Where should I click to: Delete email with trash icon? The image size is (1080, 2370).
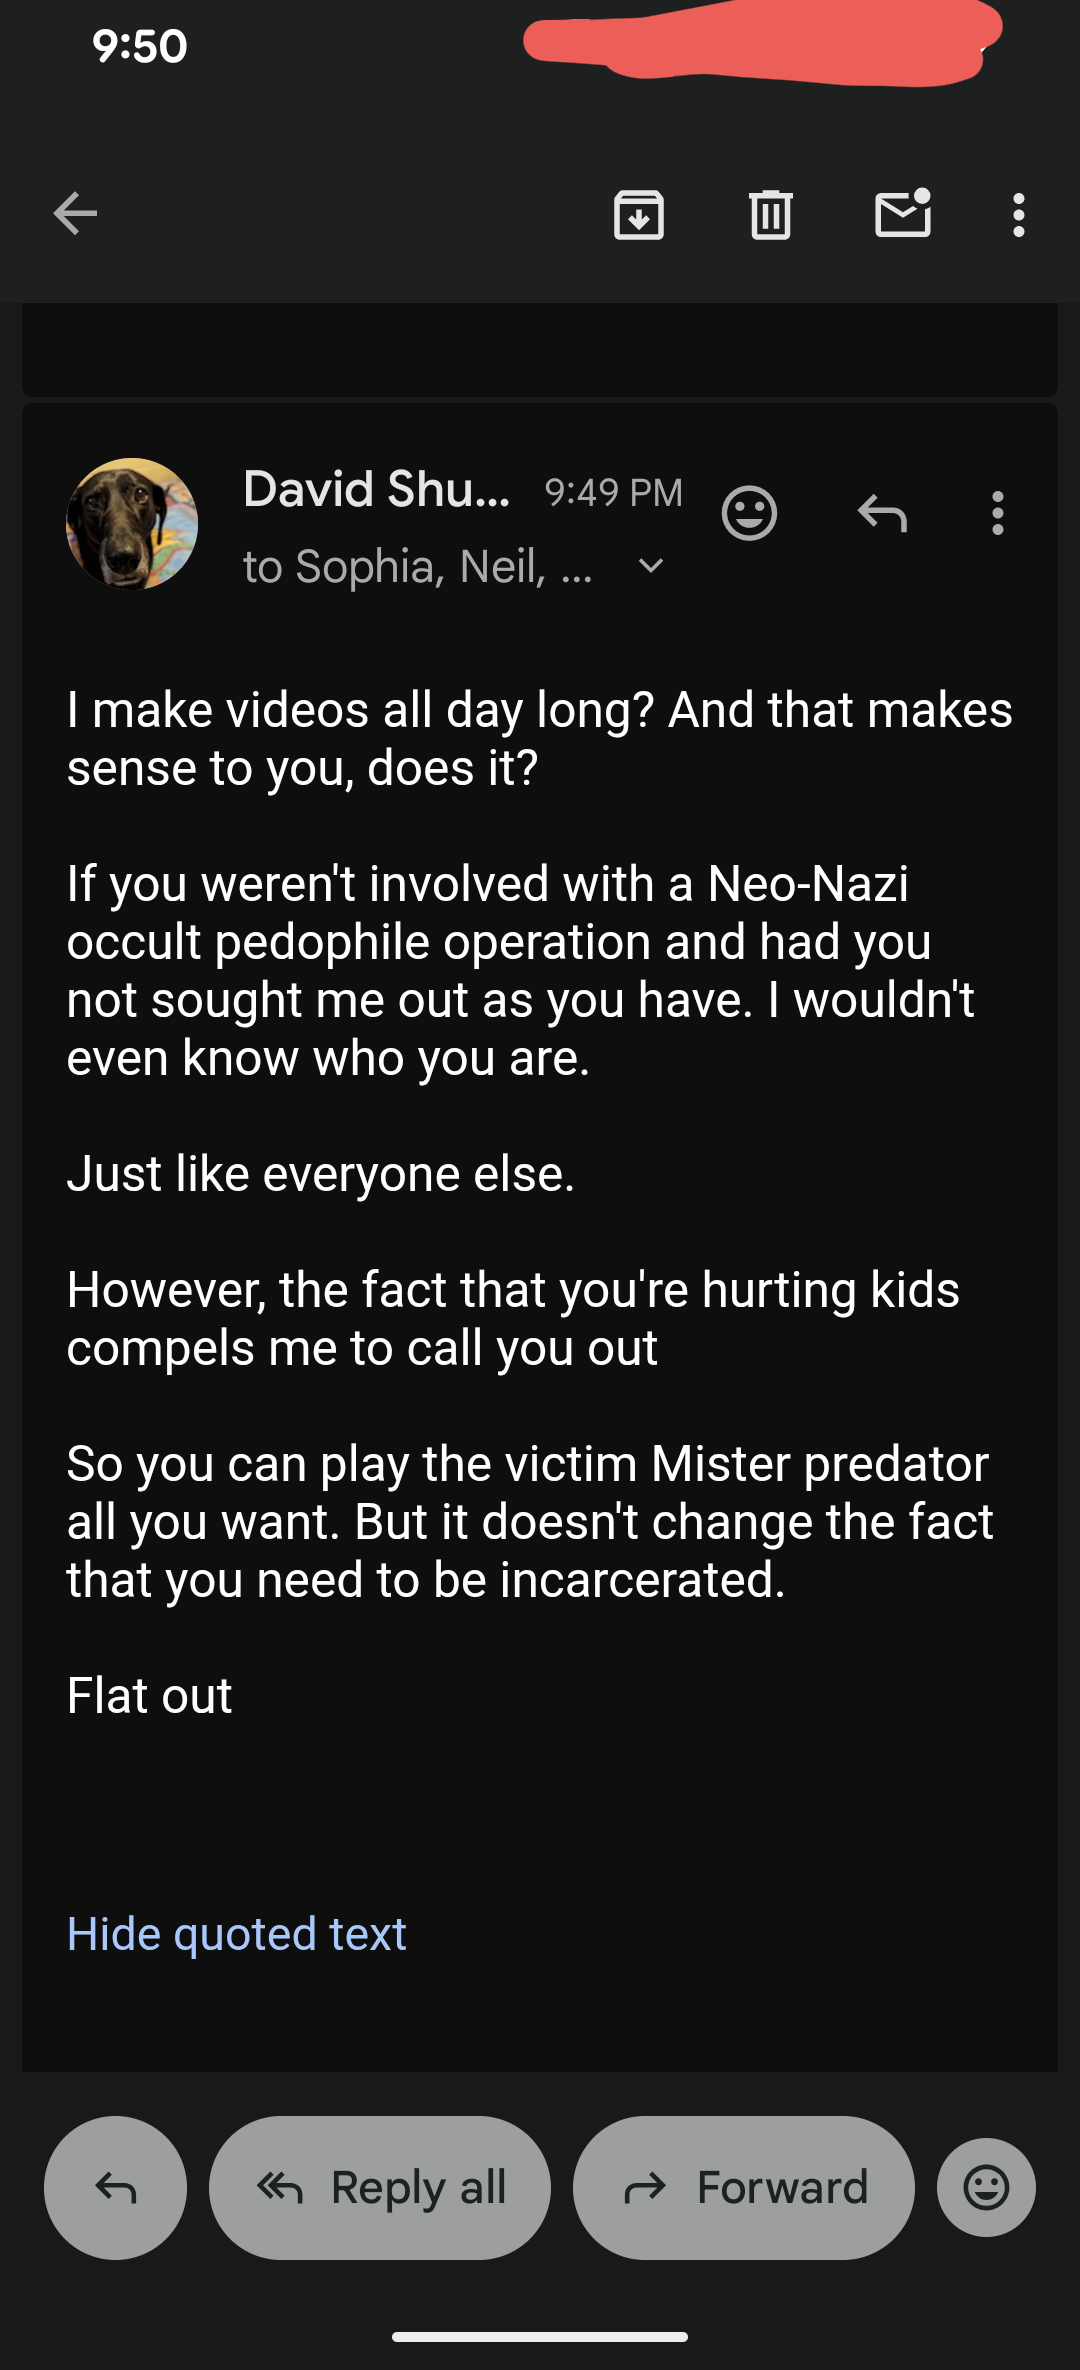tap(771, 214)
